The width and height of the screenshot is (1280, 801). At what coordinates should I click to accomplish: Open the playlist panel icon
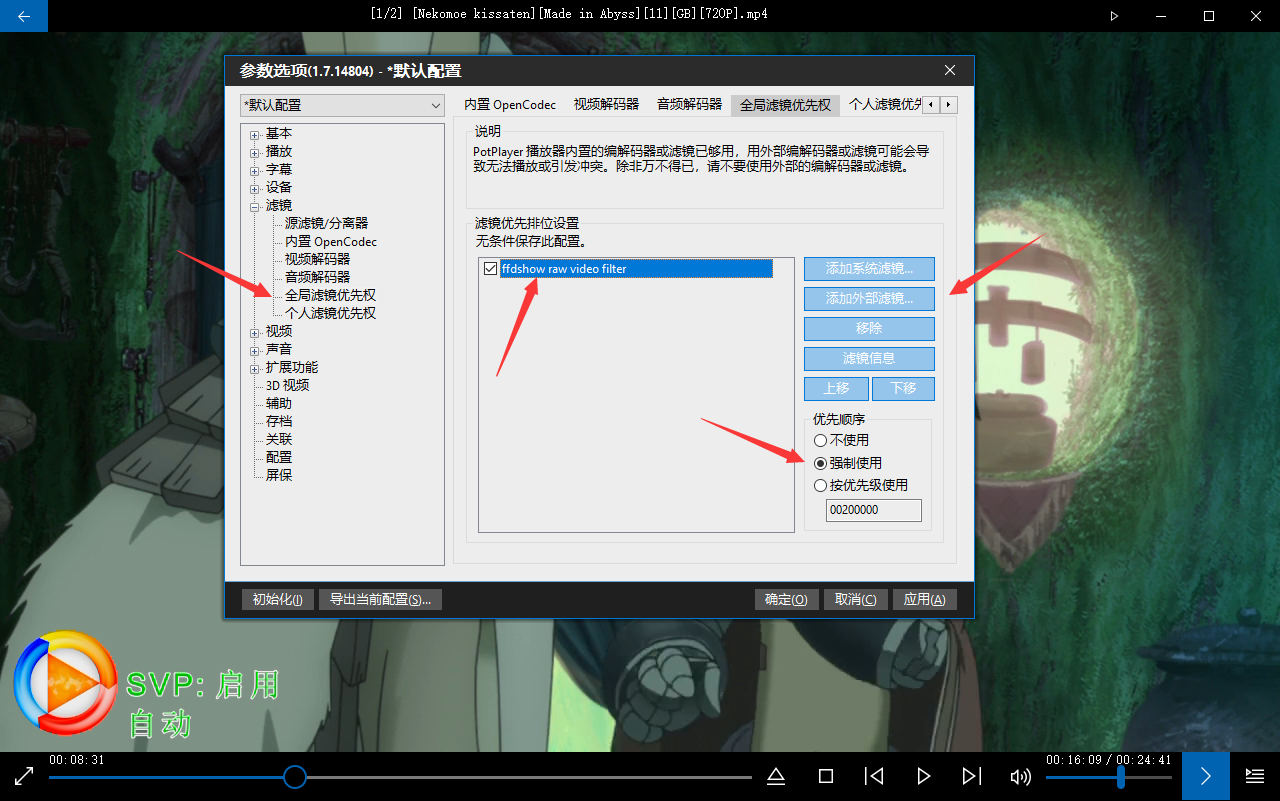click(x=1254, y=776)
